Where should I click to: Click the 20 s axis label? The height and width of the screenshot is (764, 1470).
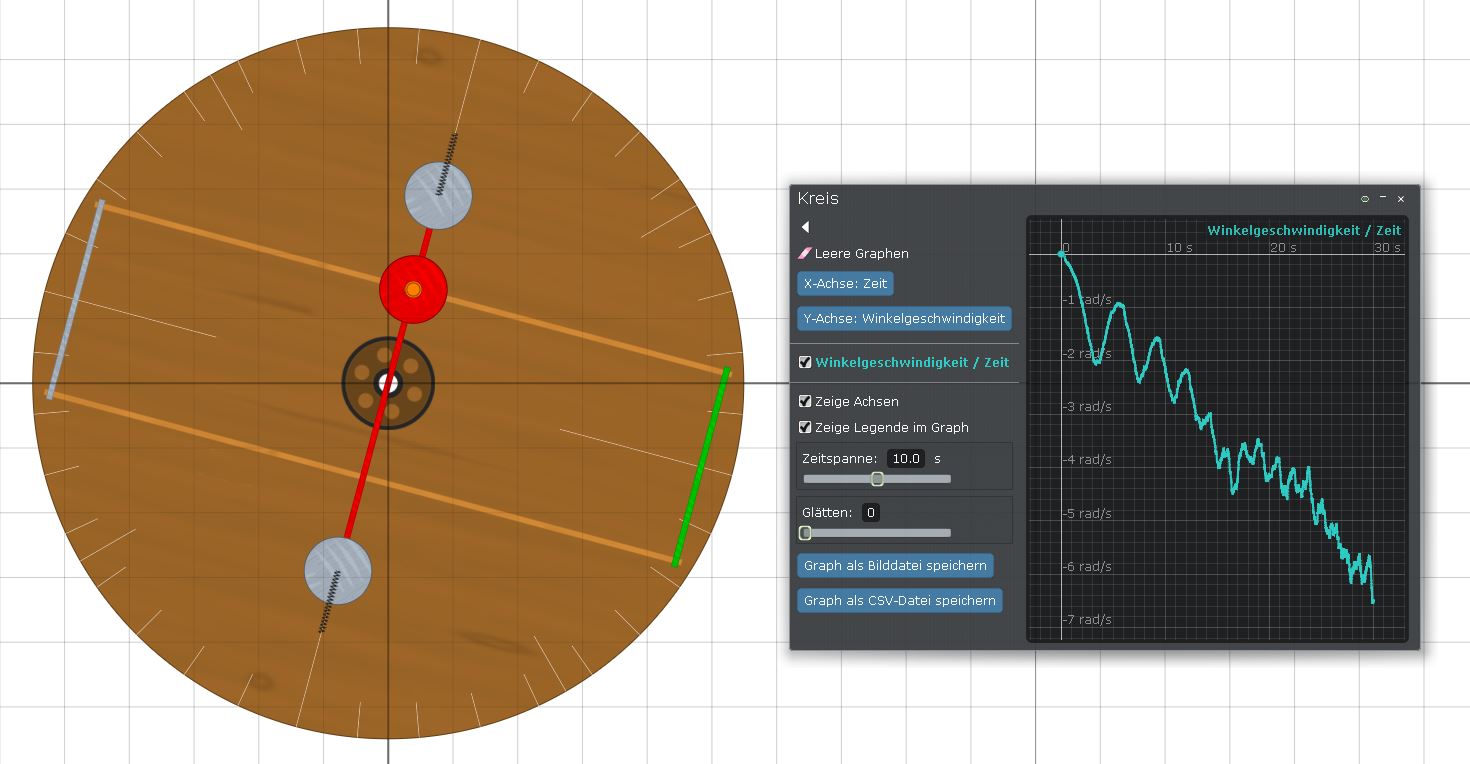tap(1282, 248)
